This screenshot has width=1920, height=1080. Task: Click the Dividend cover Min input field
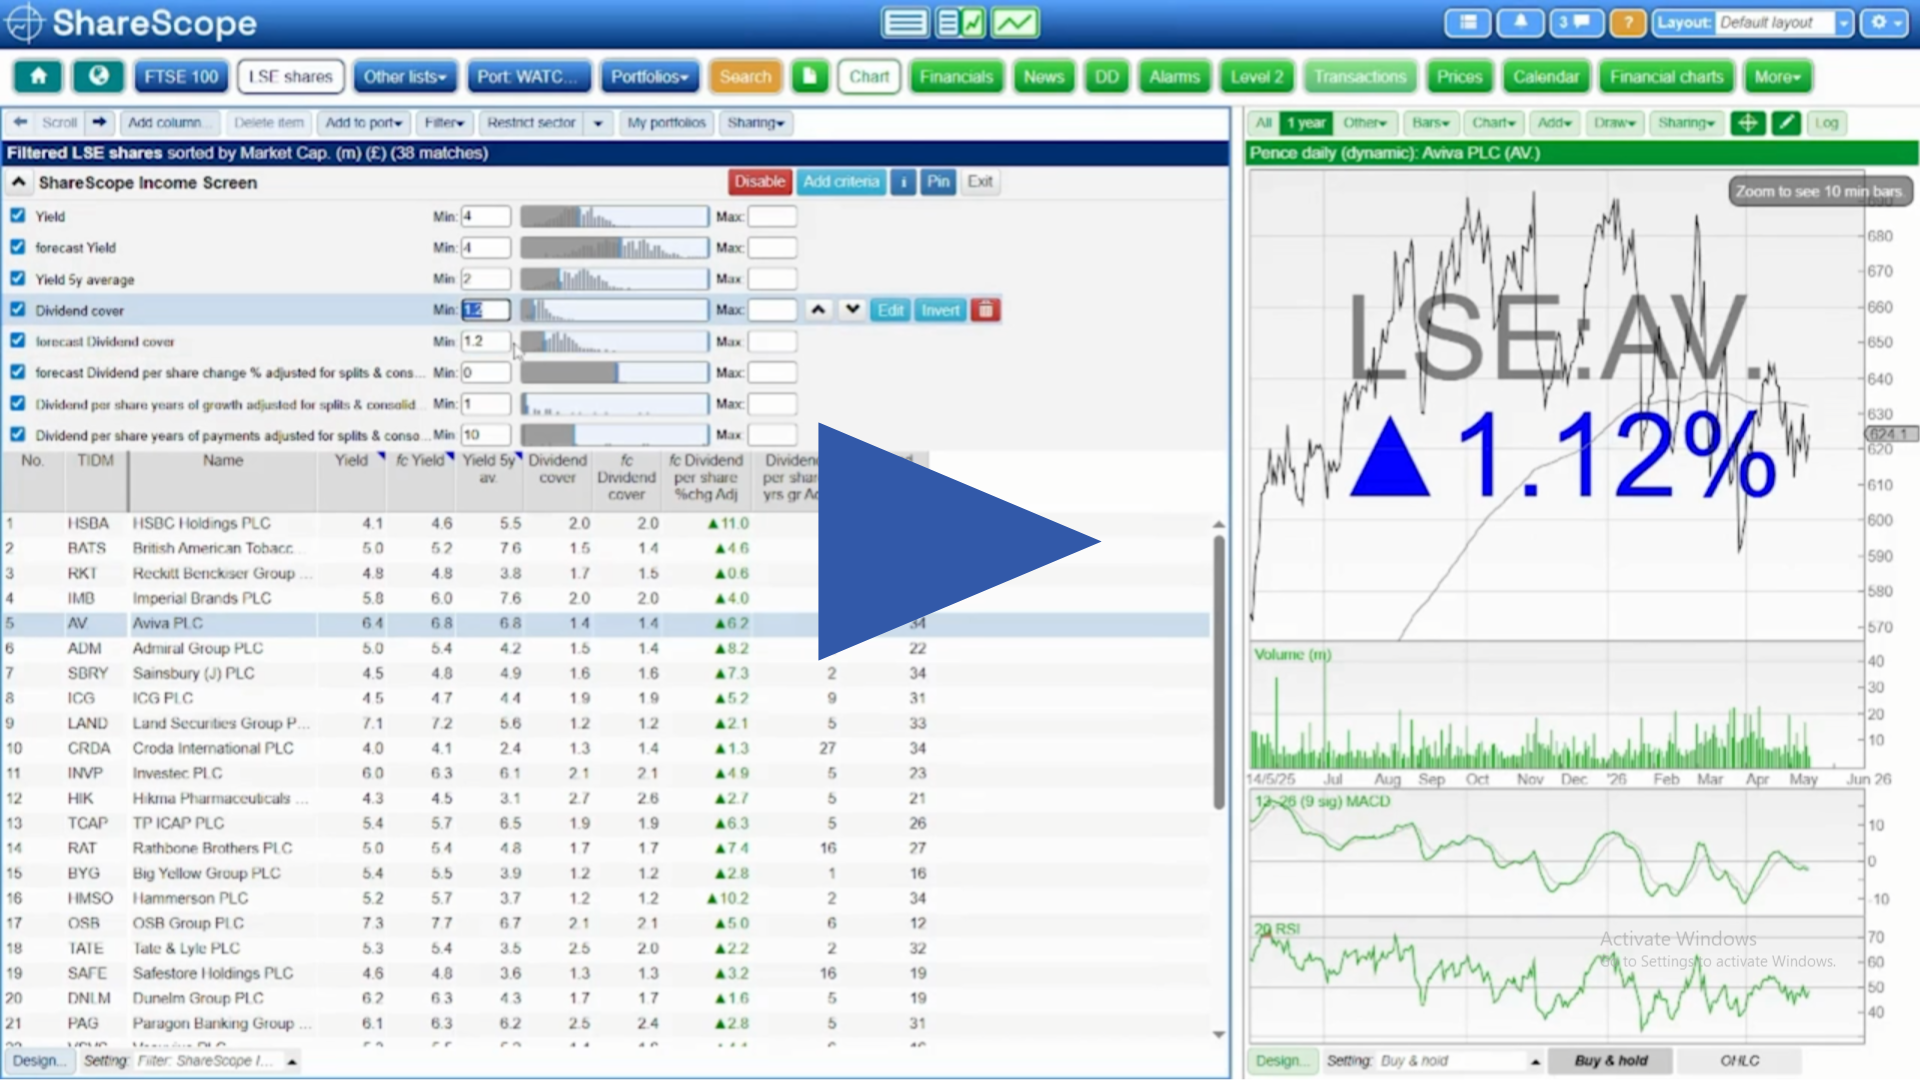(x=486, y=310)
